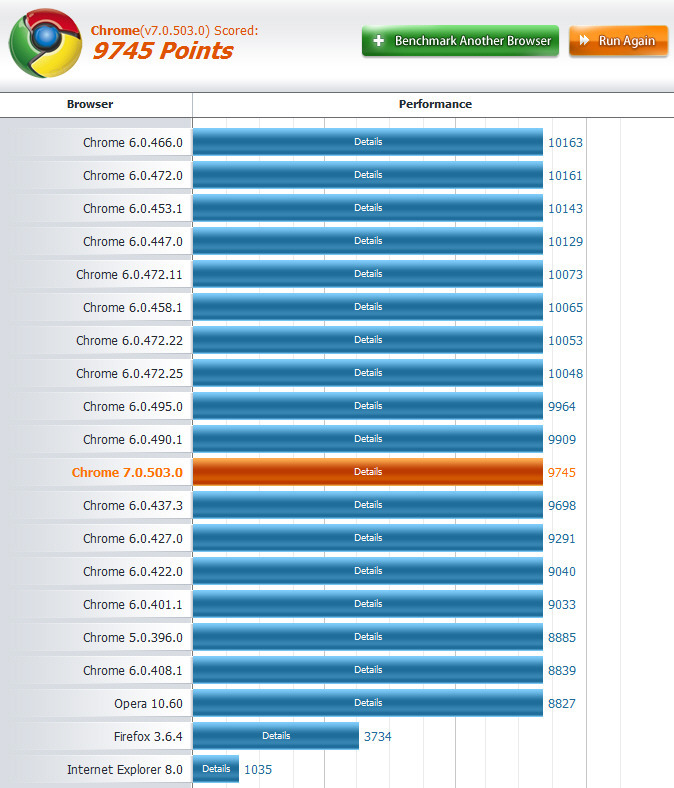
Task: Open Details for Chrome 6.0.422.0
Action: pos(368,571)
